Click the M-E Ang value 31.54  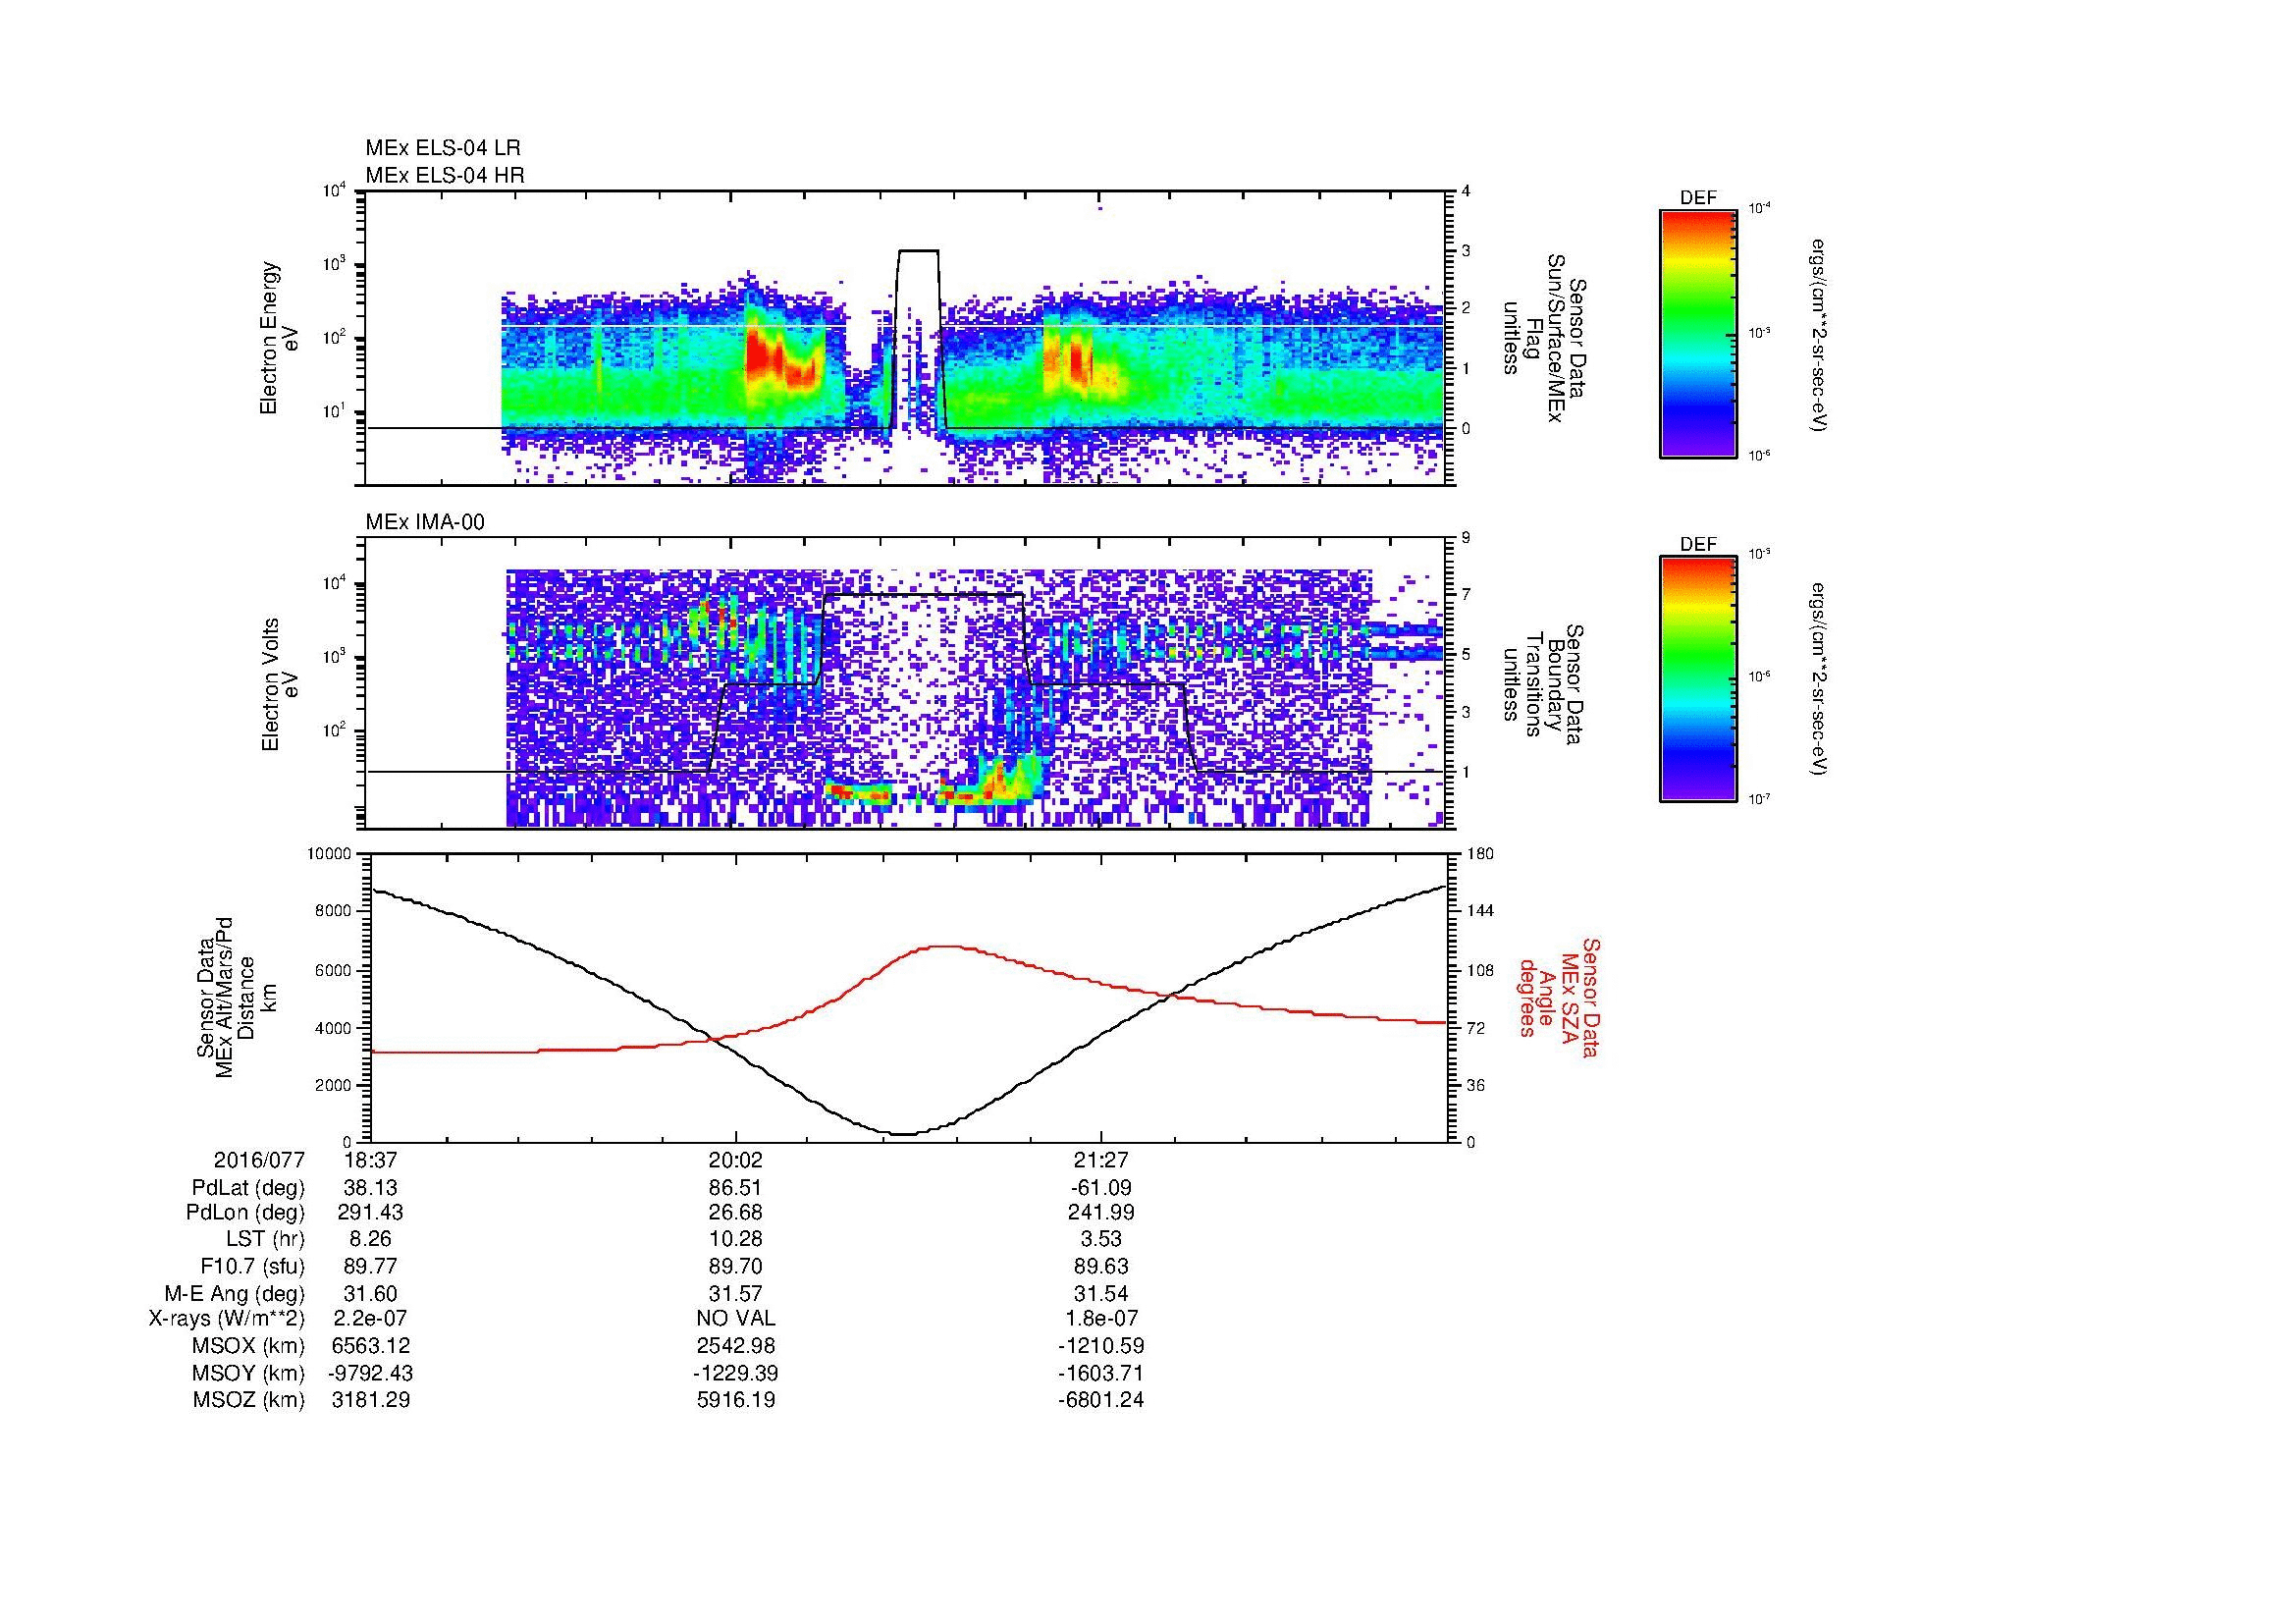click(x=1101, y=1293)
